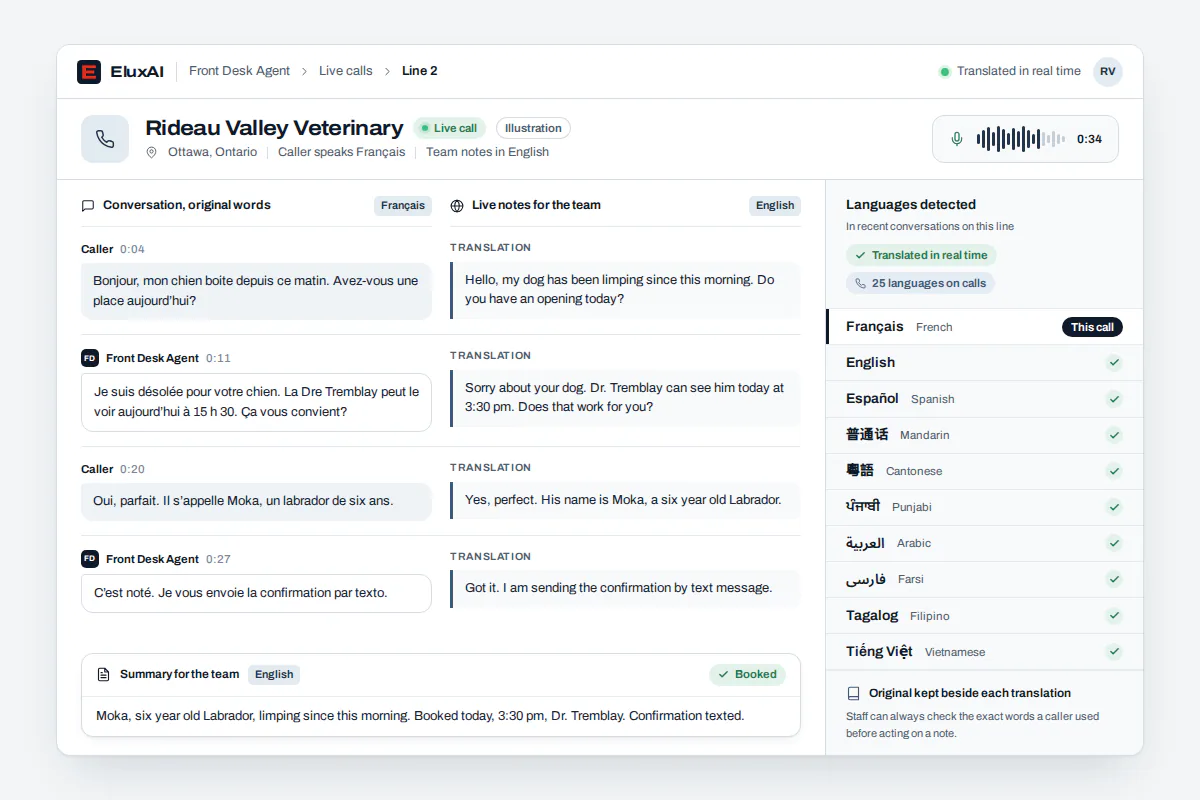Image resolution: width=1200 pixels, height=800 pixels.
Task: Click the globe icon by Live notes
Action: pyautogui.click(x=457, y=205)
